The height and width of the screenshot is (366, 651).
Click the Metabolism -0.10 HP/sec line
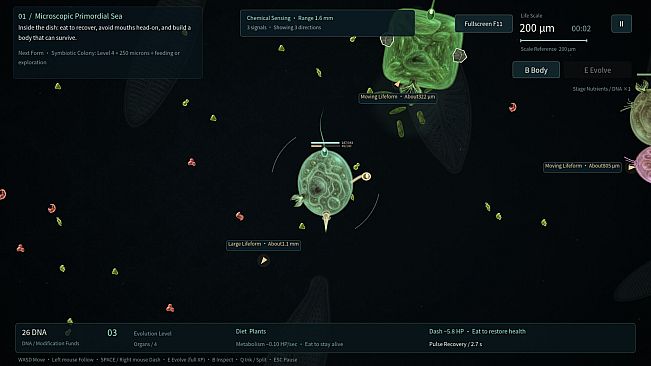coord(289,344)
